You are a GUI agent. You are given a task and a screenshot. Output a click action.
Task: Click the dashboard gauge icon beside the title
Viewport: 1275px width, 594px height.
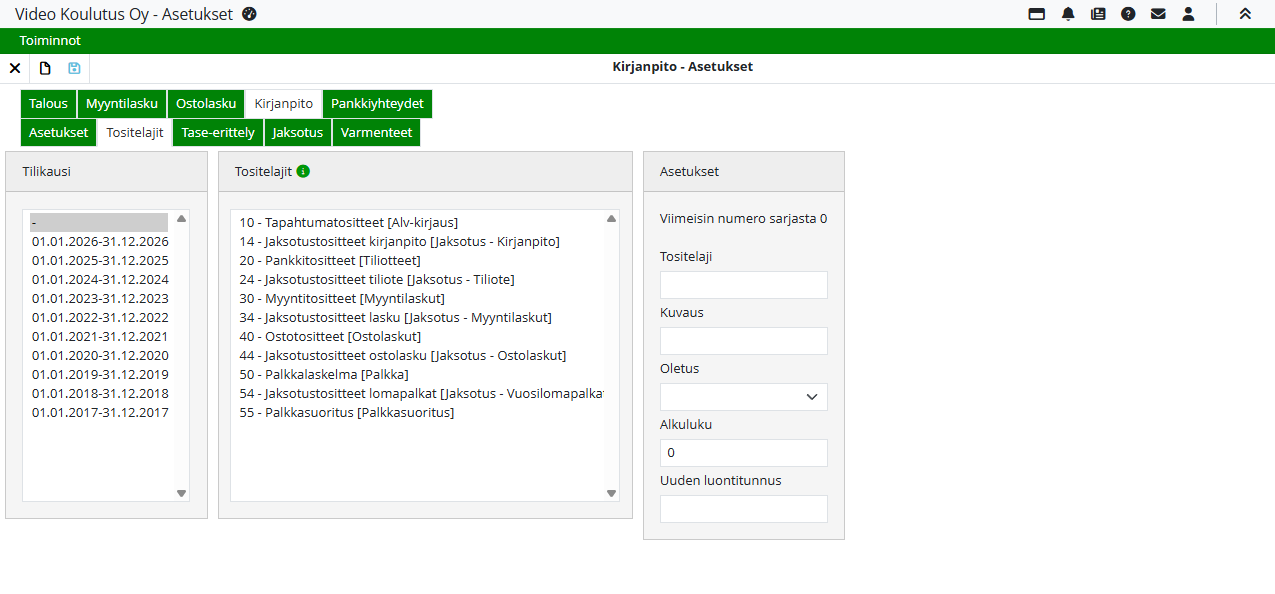[x=250, y=14]
